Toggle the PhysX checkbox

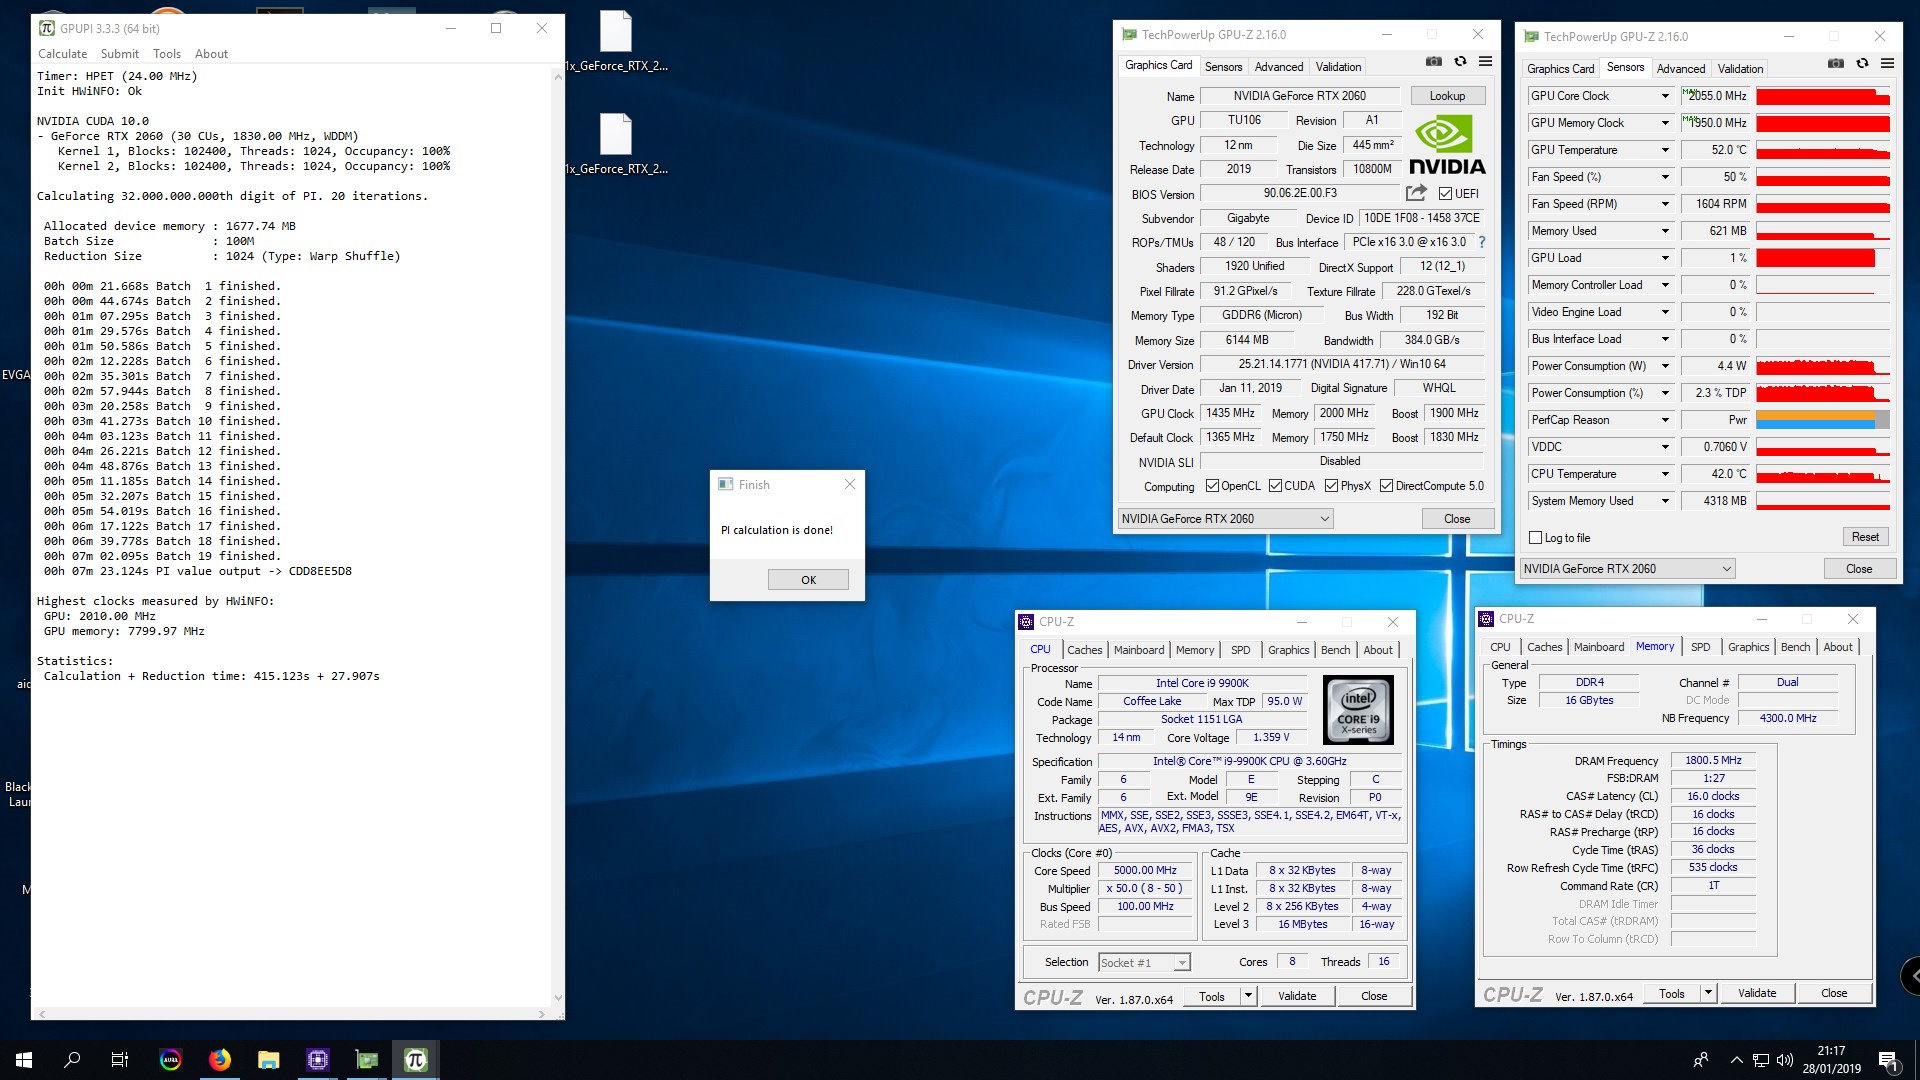point(1331,486)
